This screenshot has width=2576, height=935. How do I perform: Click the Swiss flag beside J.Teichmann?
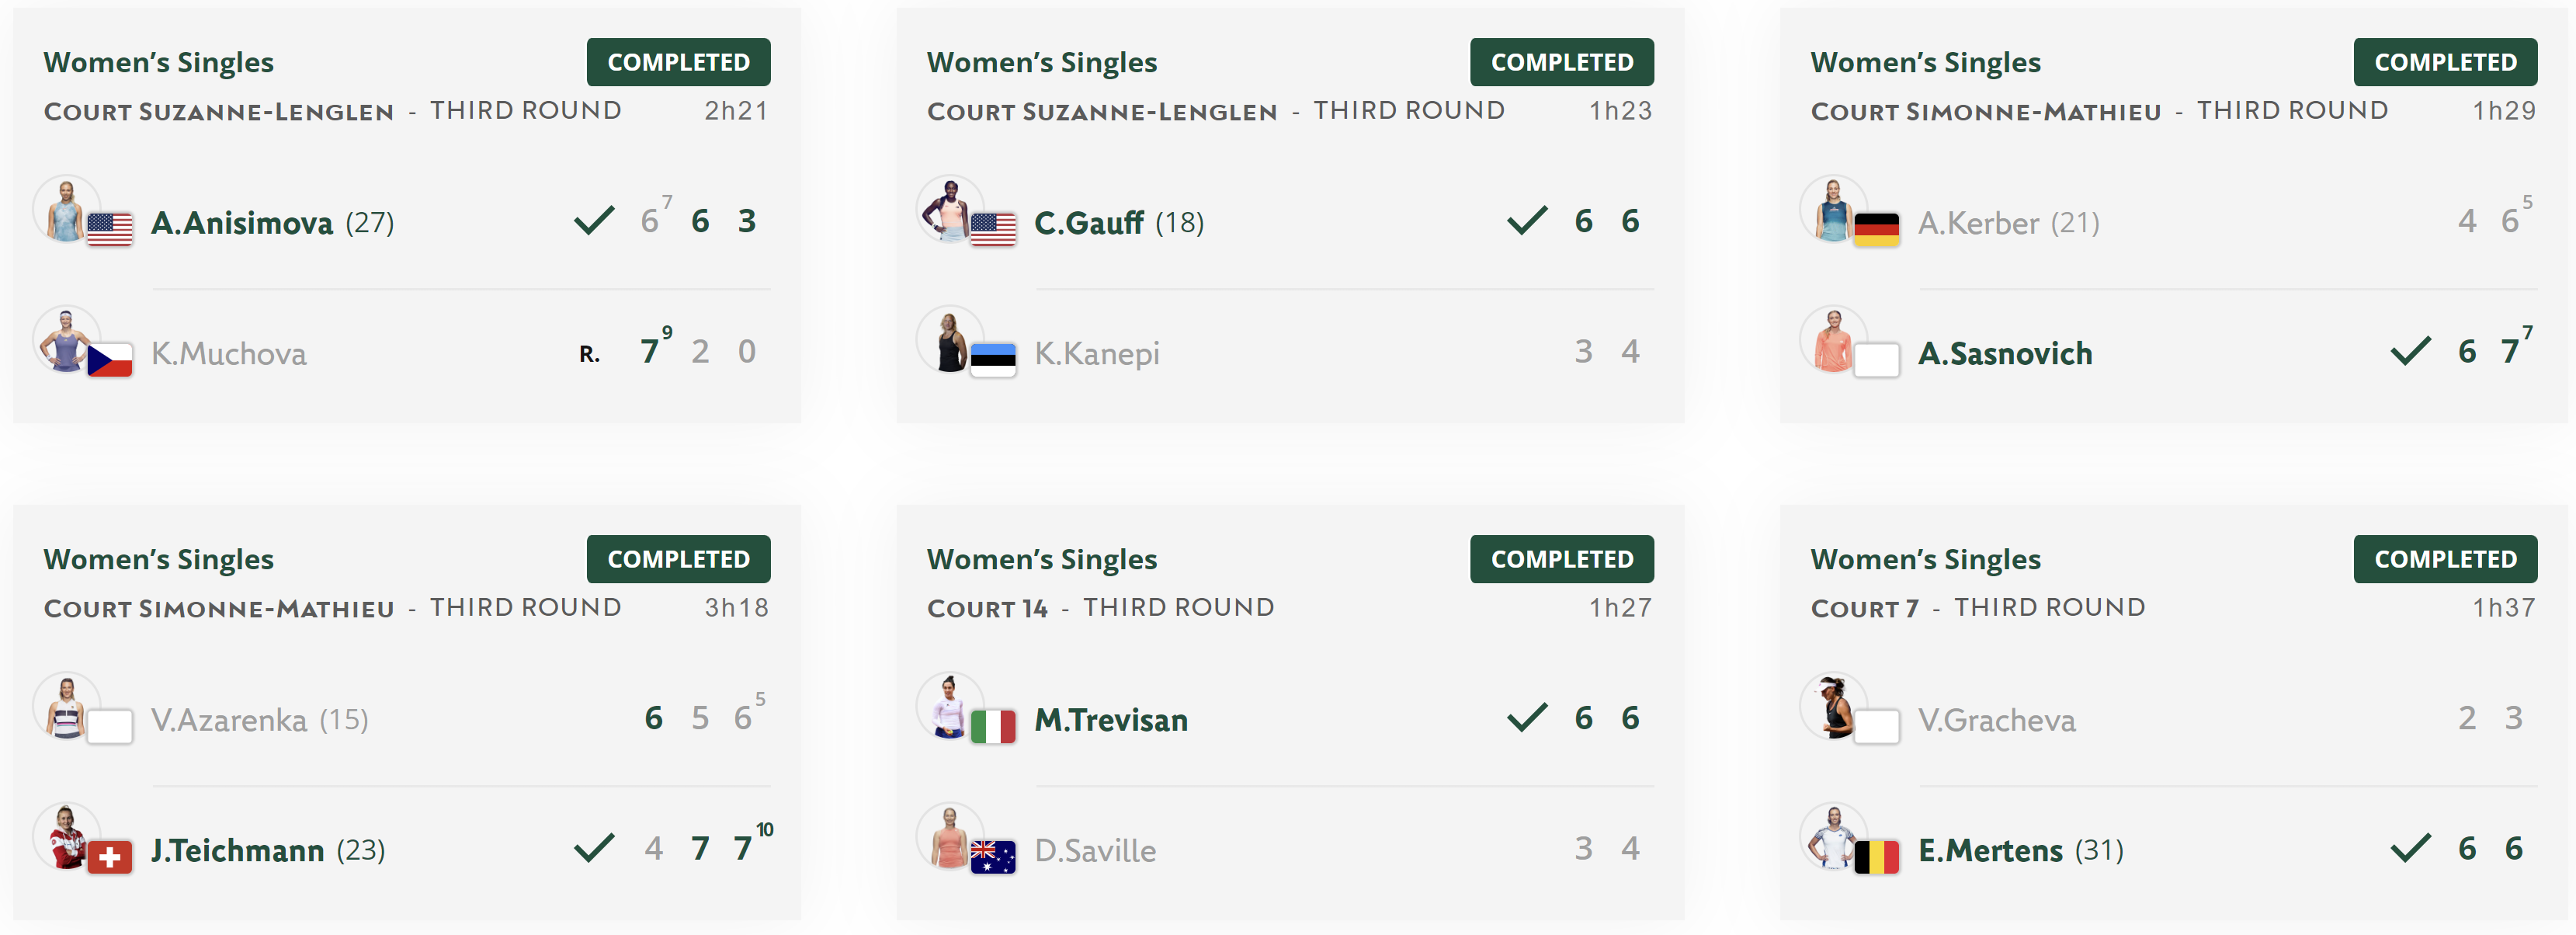pyautogui.click(x=109, y=857)
